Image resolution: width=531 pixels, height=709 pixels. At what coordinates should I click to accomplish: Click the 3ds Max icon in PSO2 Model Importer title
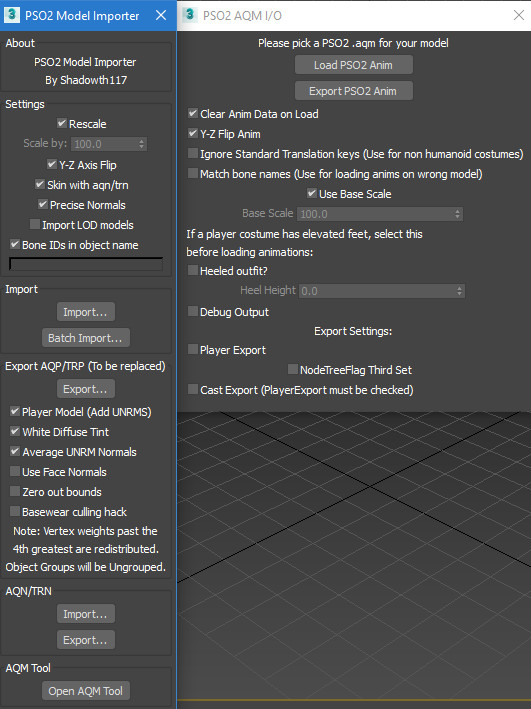pyautogui.click(x=12, y=15)
